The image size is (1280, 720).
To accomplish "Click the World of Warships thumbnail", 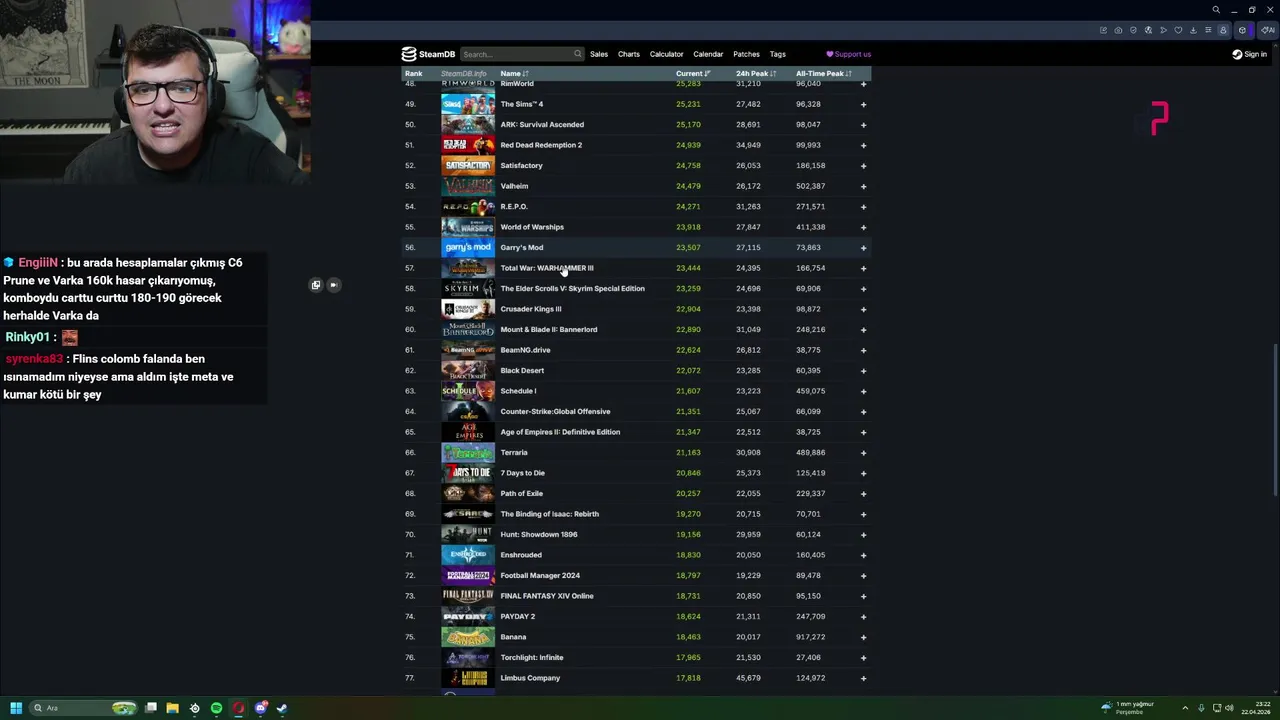I will (x=468, y=227).
